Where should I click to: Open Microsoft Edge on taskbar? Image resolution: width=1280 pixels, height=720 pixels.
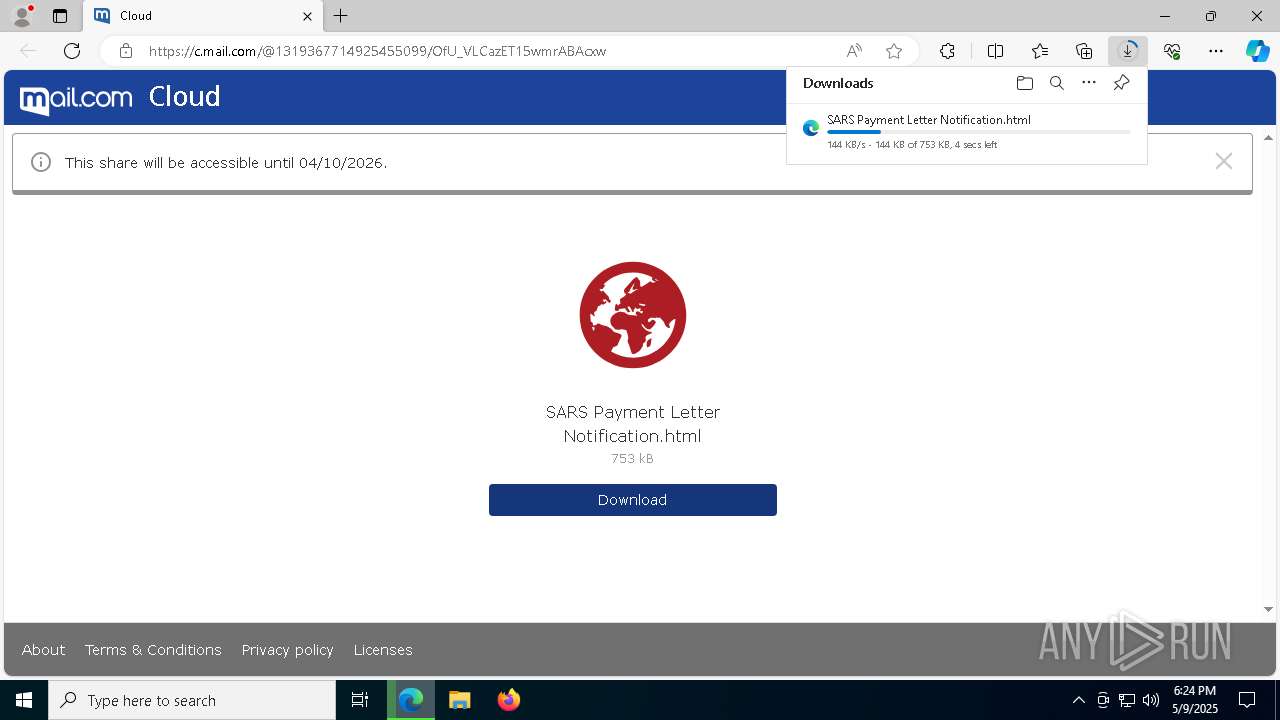(x=411, y=700)
